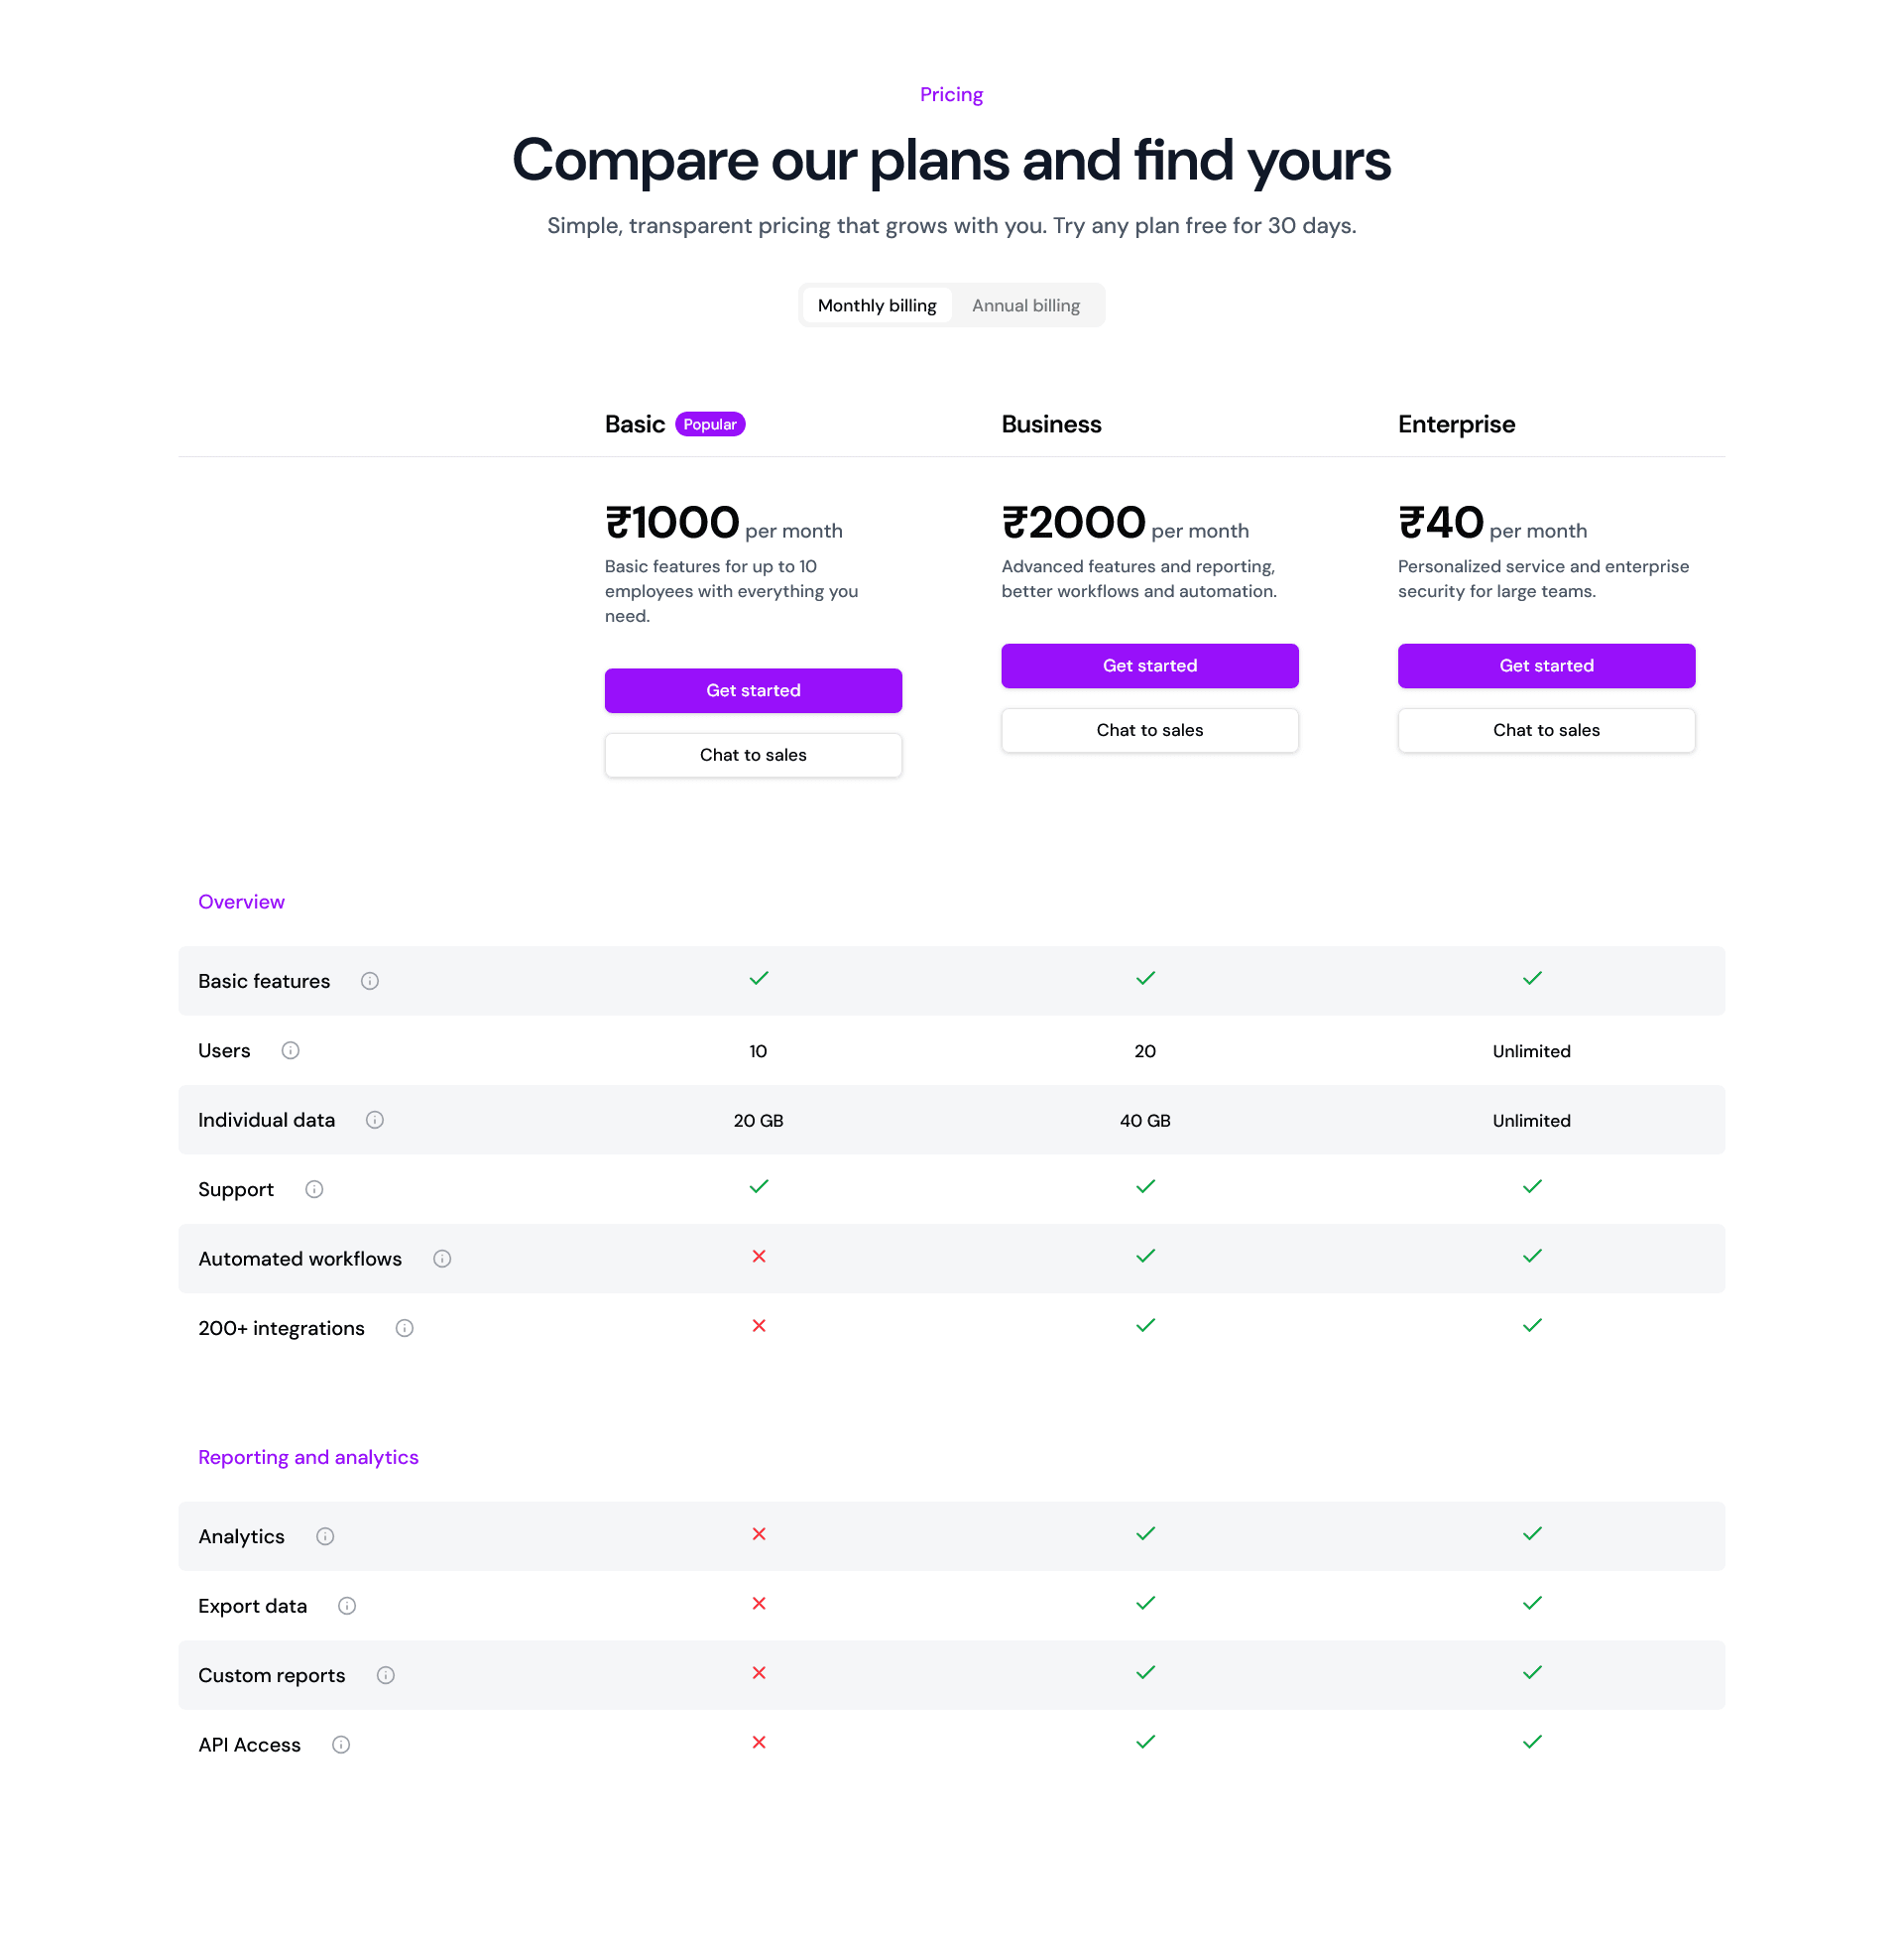Click Enterprise Chat to sales button
Screen dimensions: 1904x1937
pyautogui.click(x=1546, y=730)
